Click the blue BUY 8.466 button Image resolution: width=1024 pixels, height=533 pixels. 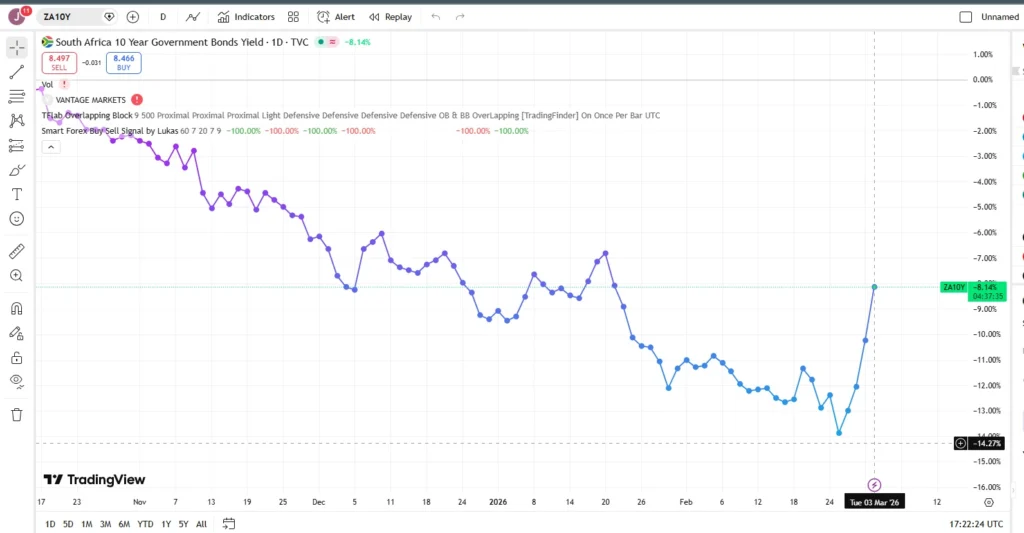[x=123, y=63]
